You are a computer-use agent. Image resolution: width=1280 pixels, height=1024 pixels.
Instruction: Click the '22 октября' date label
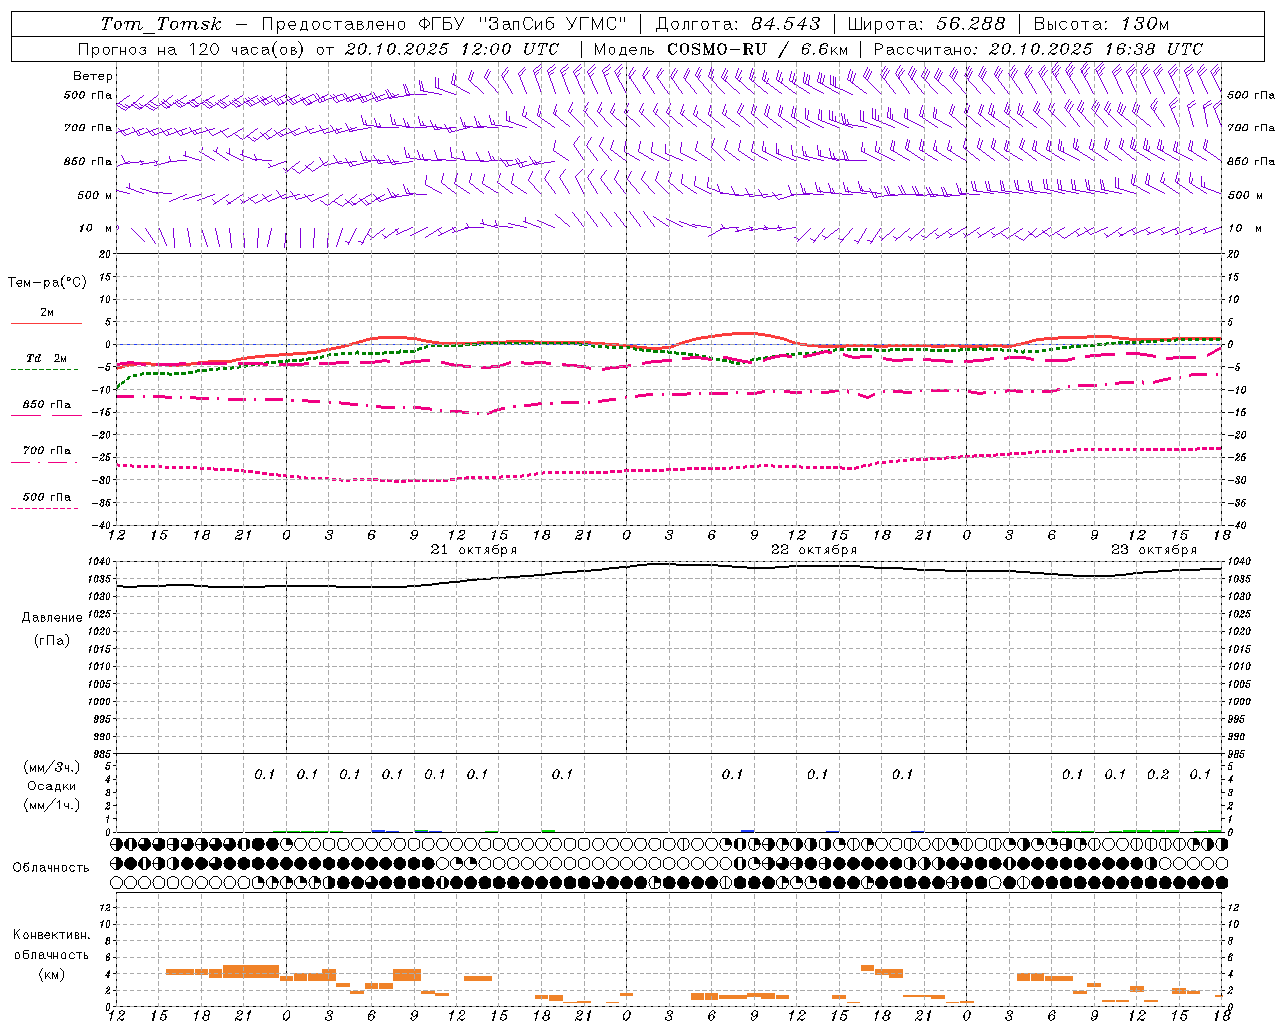pos(814,550)
